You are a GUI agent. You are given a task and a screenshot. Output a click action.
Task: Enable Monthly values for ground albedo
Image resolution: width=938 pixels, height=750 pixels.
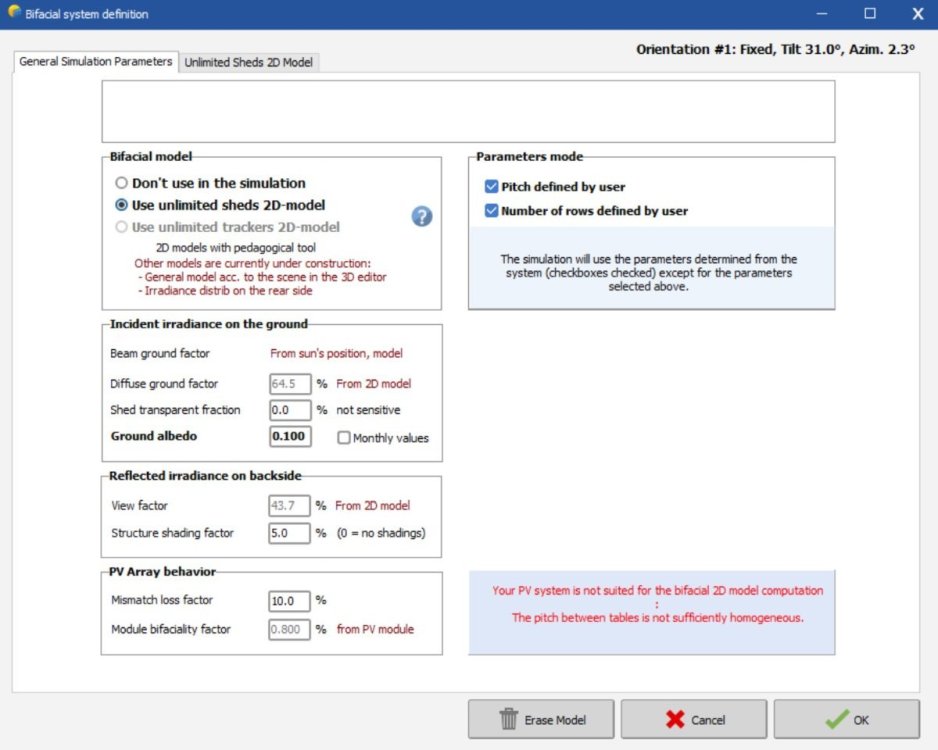click(x=344, y=438)
